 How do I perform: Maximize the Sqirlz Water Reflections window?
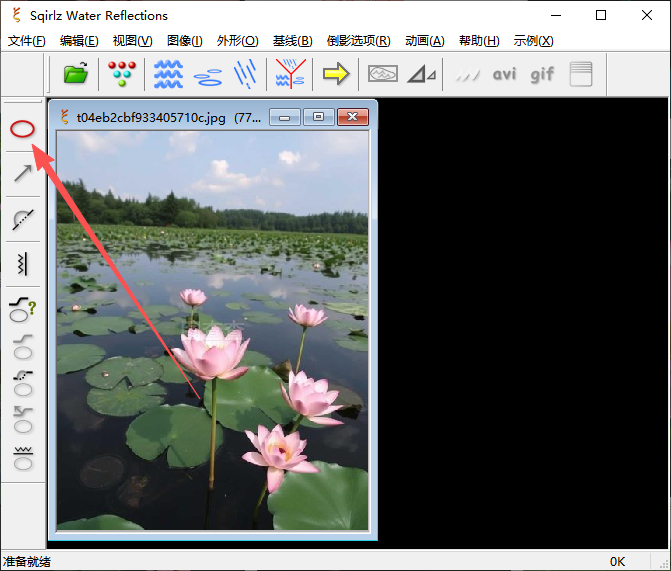pyautogui.click(x=601, y=15)
